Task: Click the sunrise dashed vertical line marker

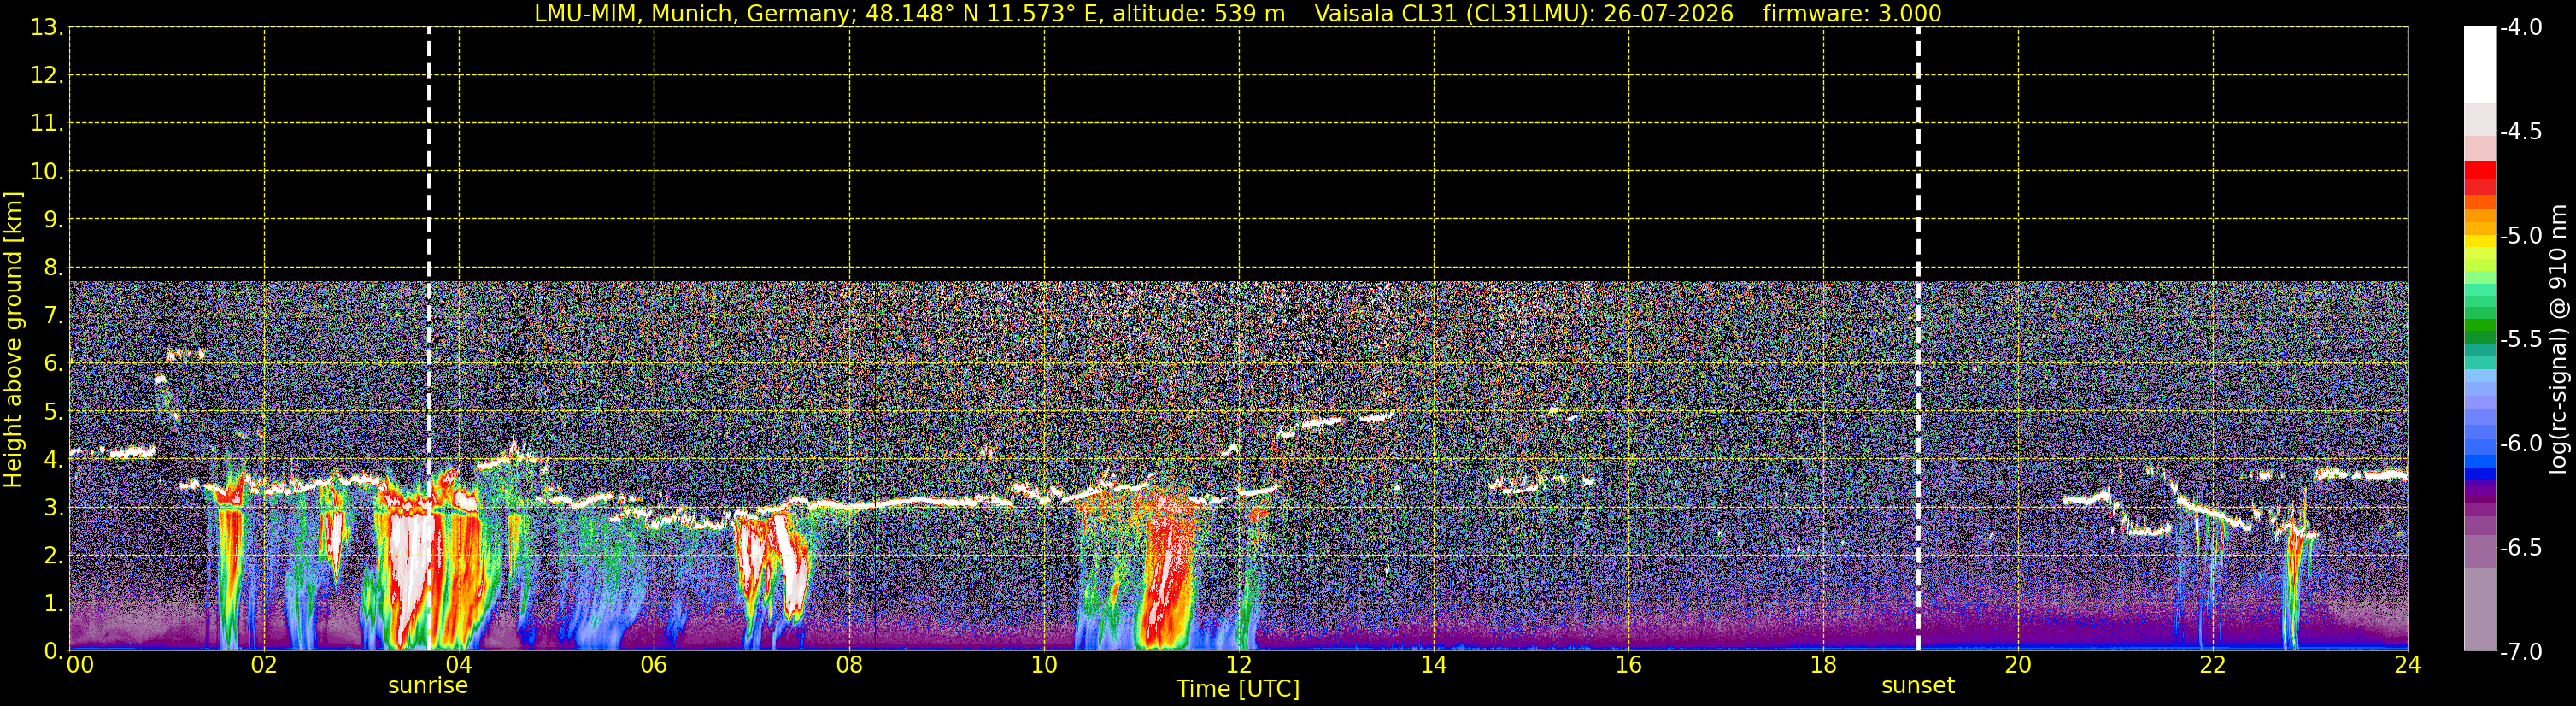Action: [x=429, y=339]
